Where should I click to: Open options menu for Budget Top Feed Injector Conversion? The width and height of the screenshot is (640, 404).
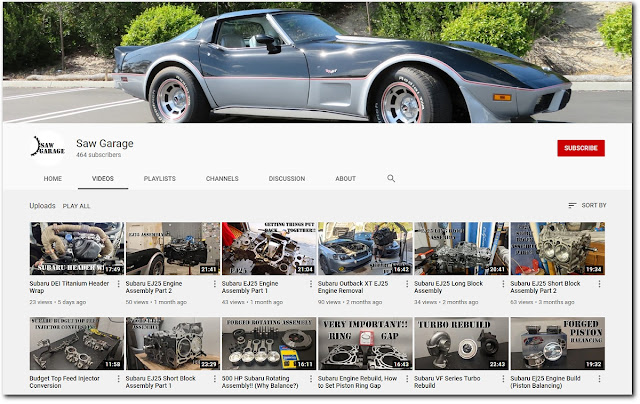coord(118,379)
